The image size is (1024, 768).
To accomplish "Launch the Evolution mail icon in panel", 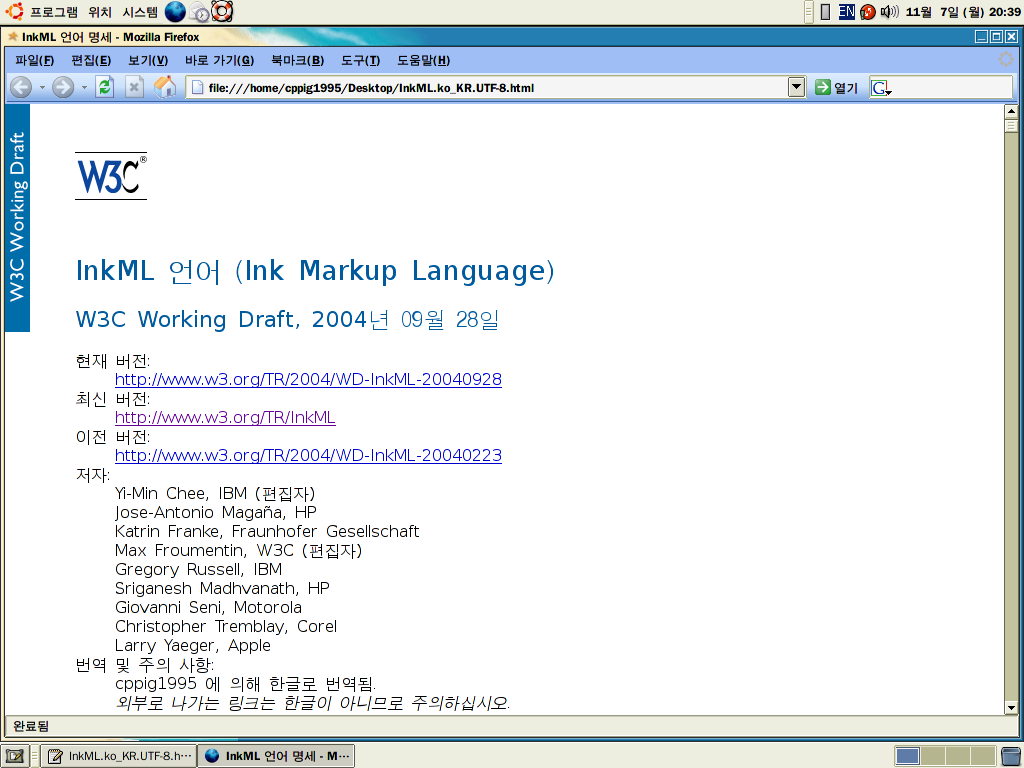I will [199, 12].
